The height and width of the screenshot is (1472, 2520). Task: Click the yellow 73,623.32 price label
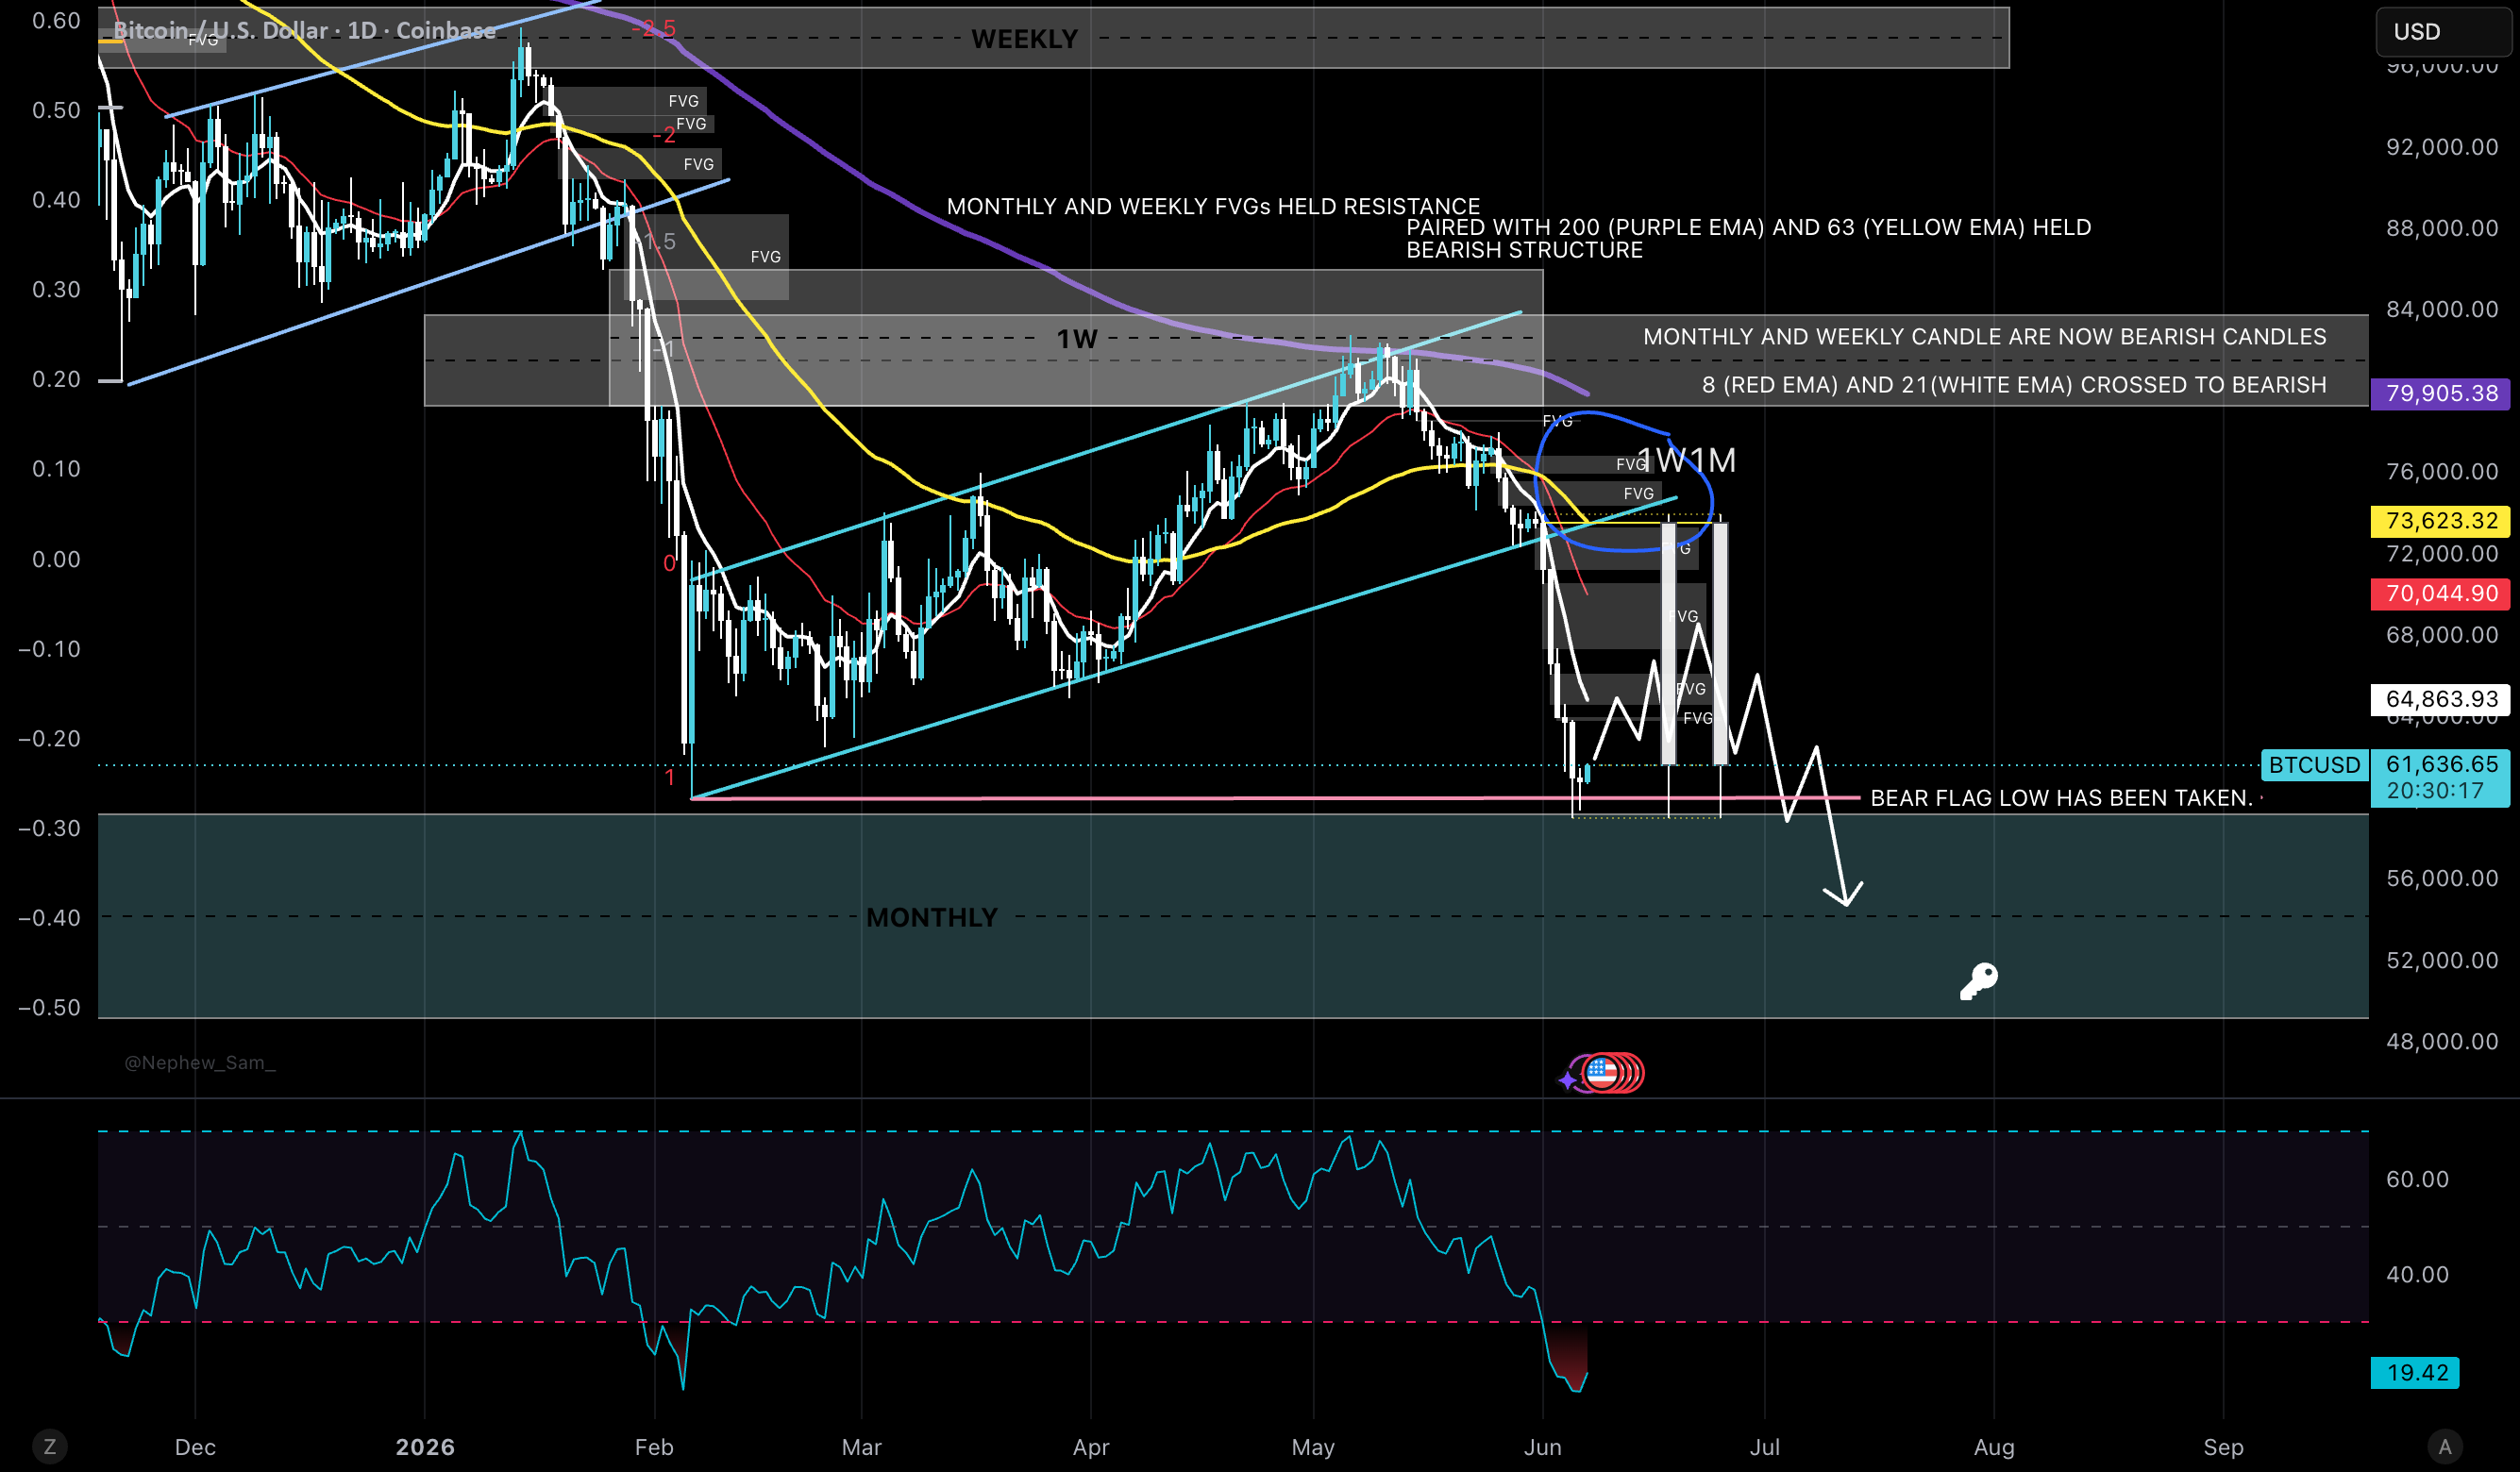click(x=2442, y=520)
